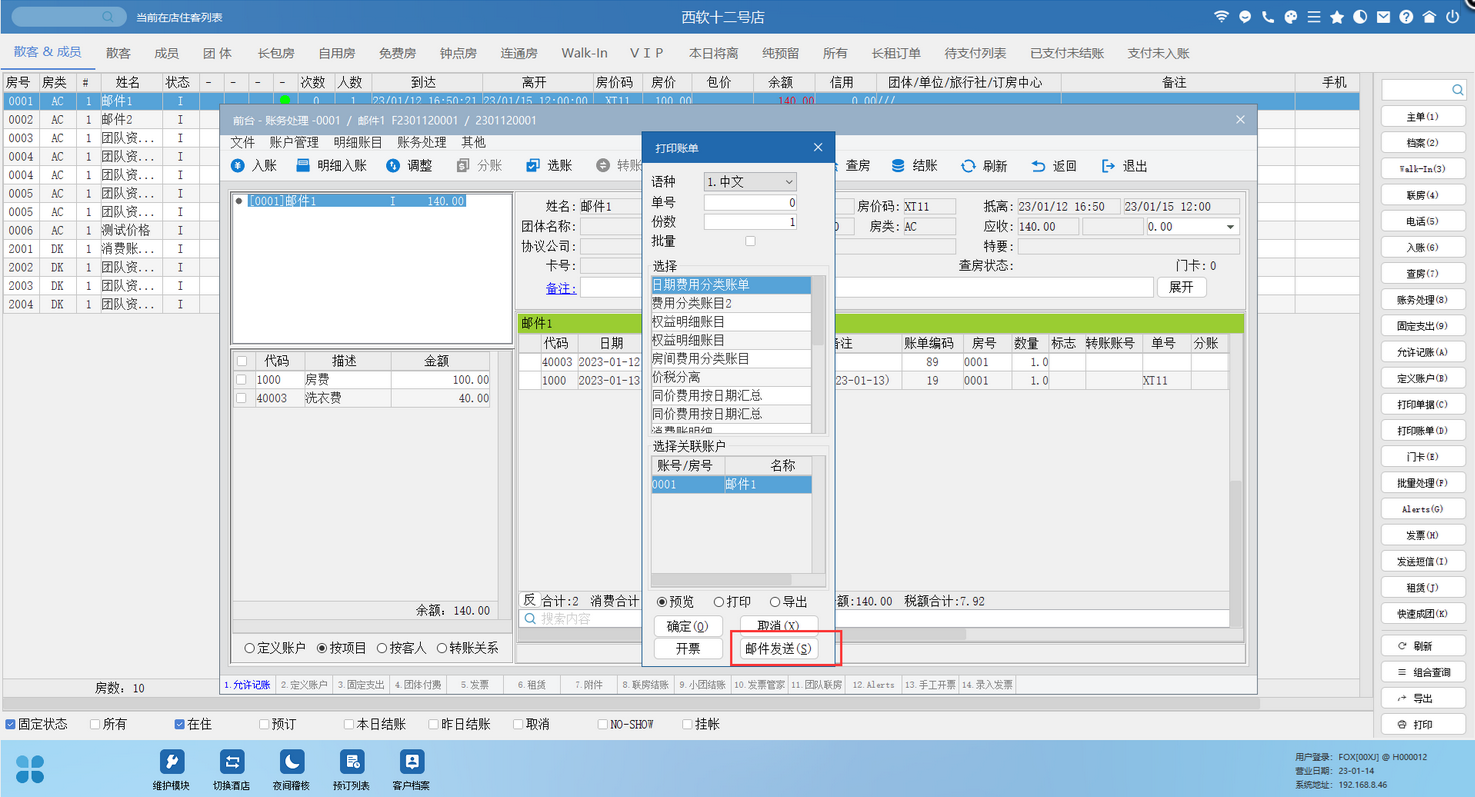Open the theme palette icon
The height and width of the screenshot is (797, 1475).
click(1291, 17)
